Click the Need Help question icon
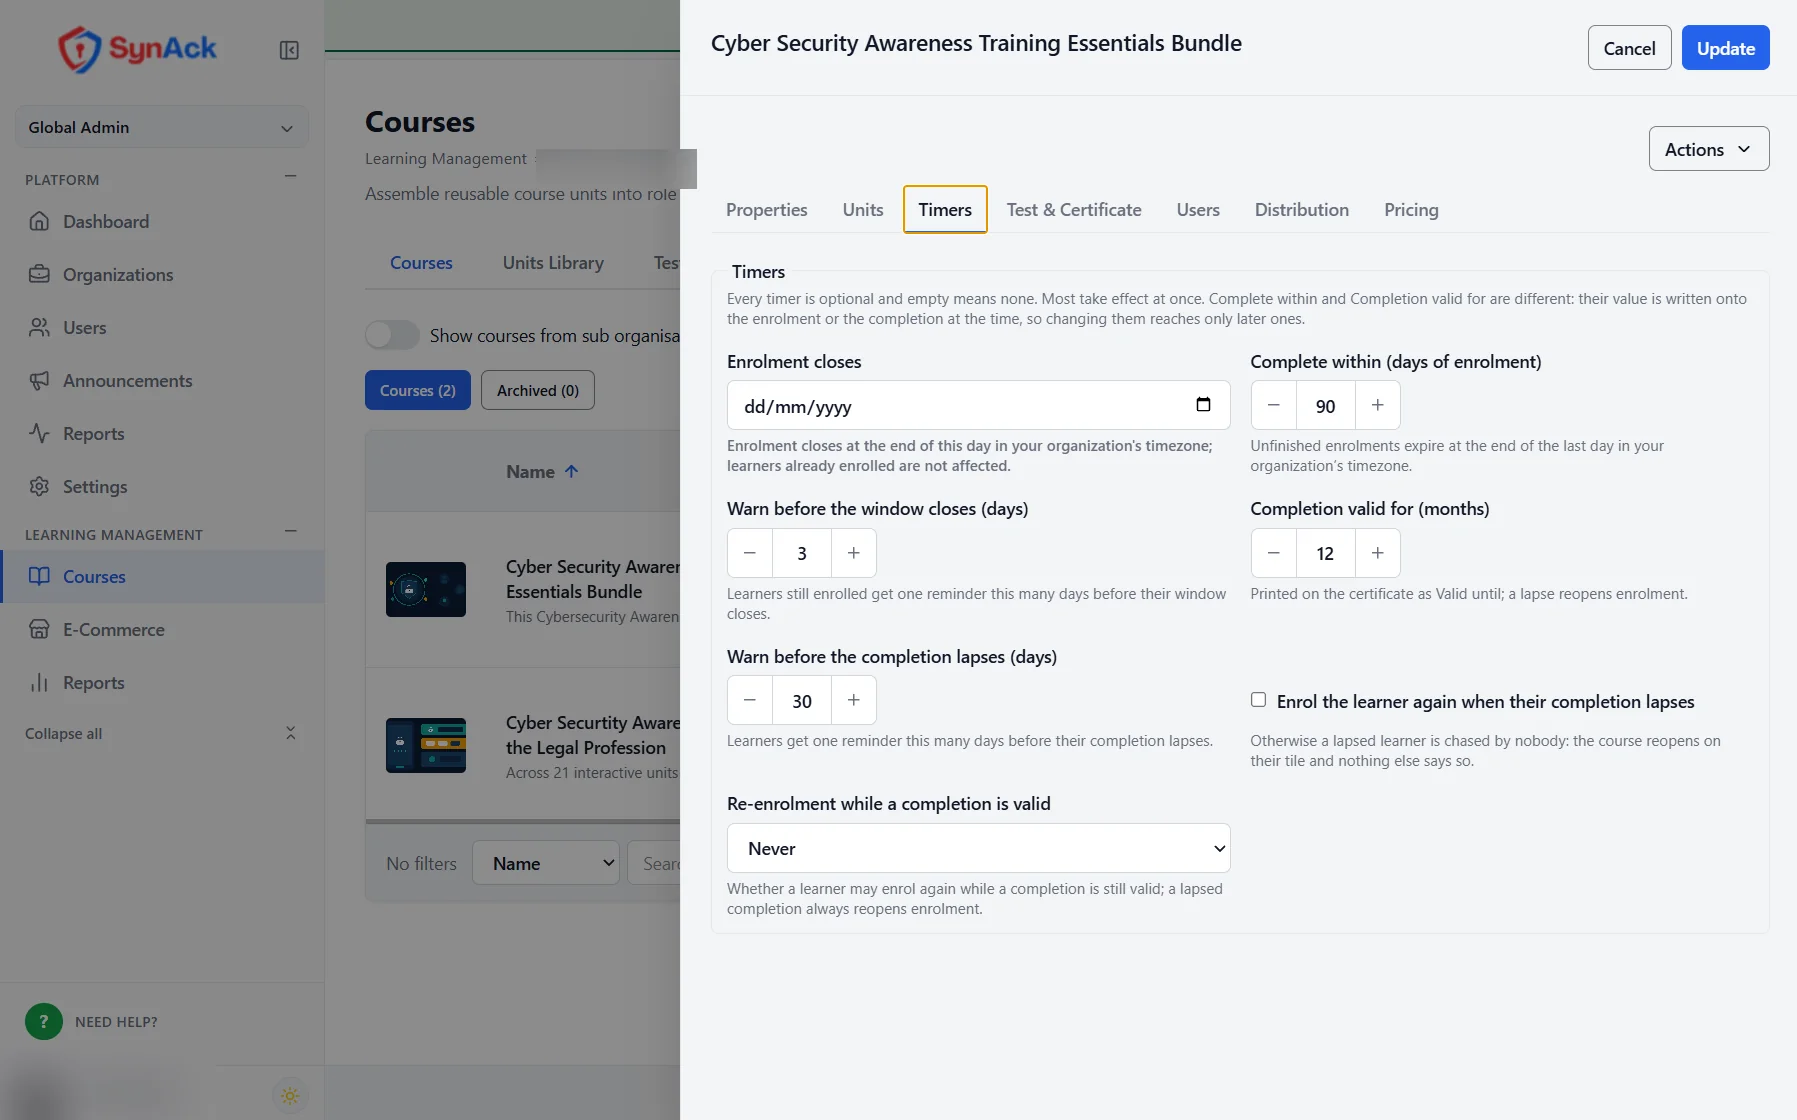The width and height of the screenshot is (1797, 1120). (x=43, y=1022)
